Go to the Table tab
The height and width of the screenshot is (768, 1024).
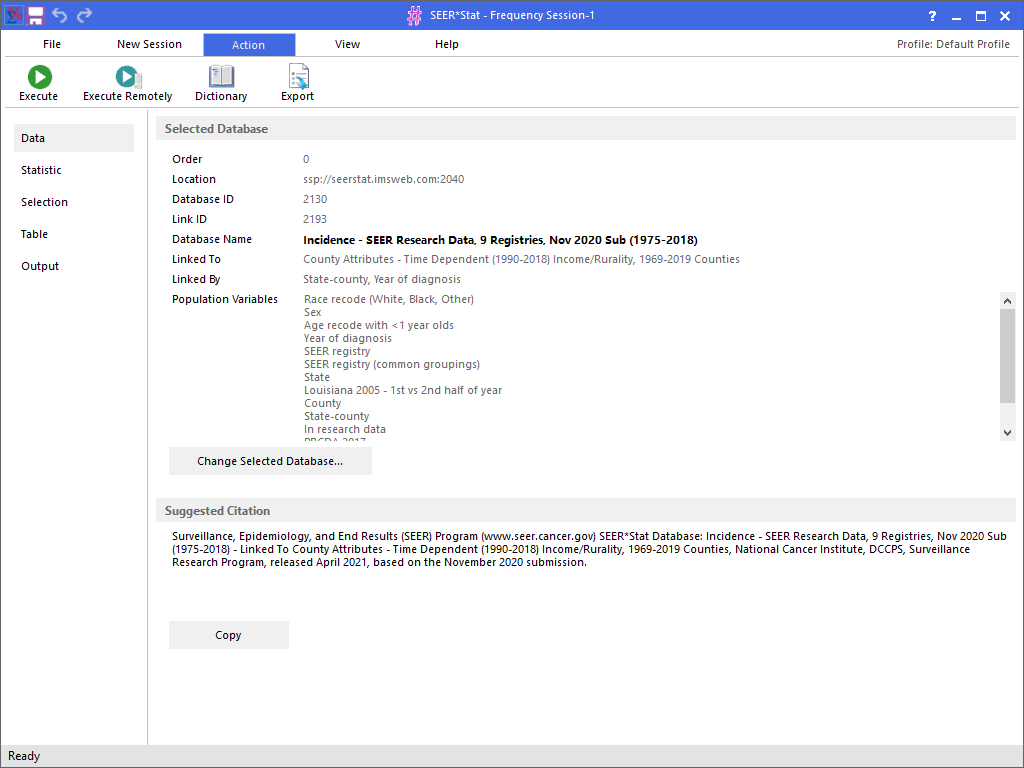tap(35, 234)
